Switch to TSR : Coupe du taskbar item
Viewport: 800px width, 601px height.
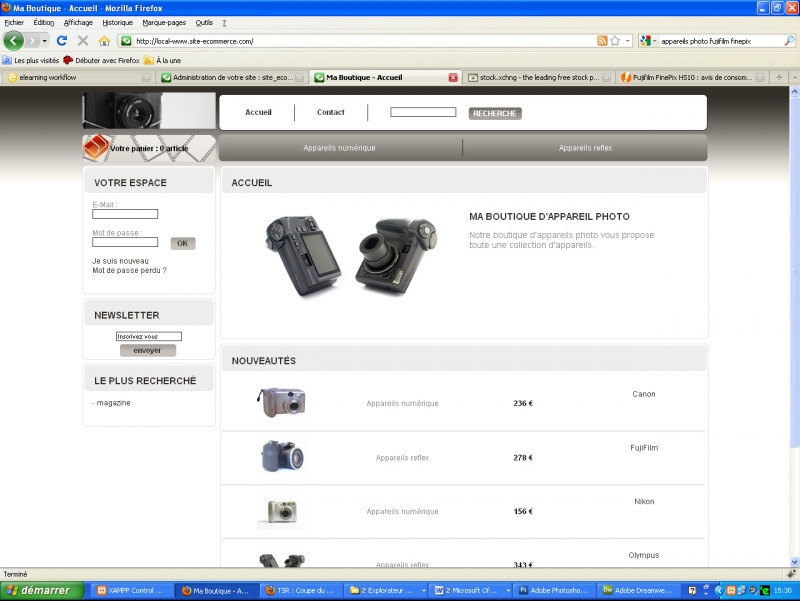click(300, 590)
